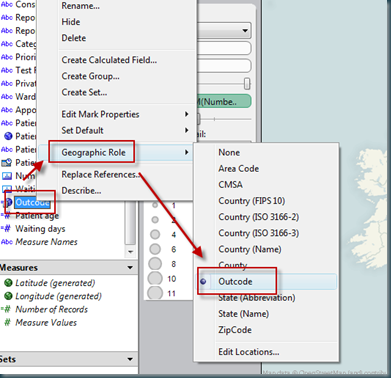Click Replace References... menu entry
Viewport: 391px width, 378px height.
pyautogui.click(x=101, y=175)
